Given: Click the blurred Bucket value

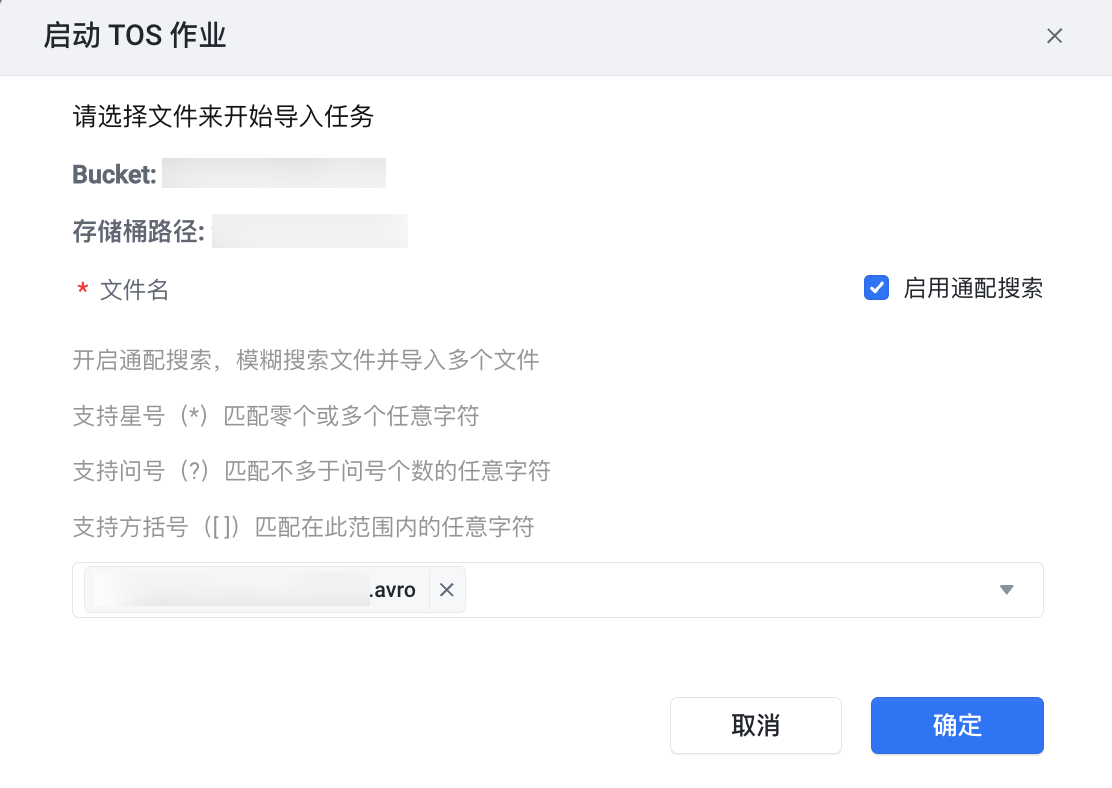Looking at the screenshot, I should click(274, 174).
